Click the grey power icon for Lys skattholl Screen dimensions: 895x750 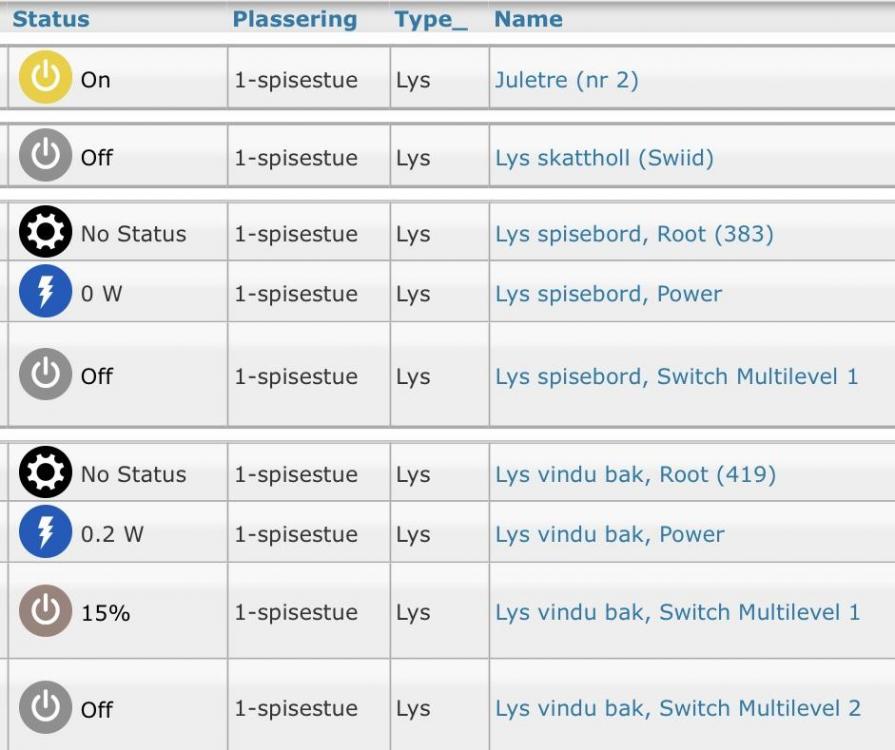tap(45, 156)
